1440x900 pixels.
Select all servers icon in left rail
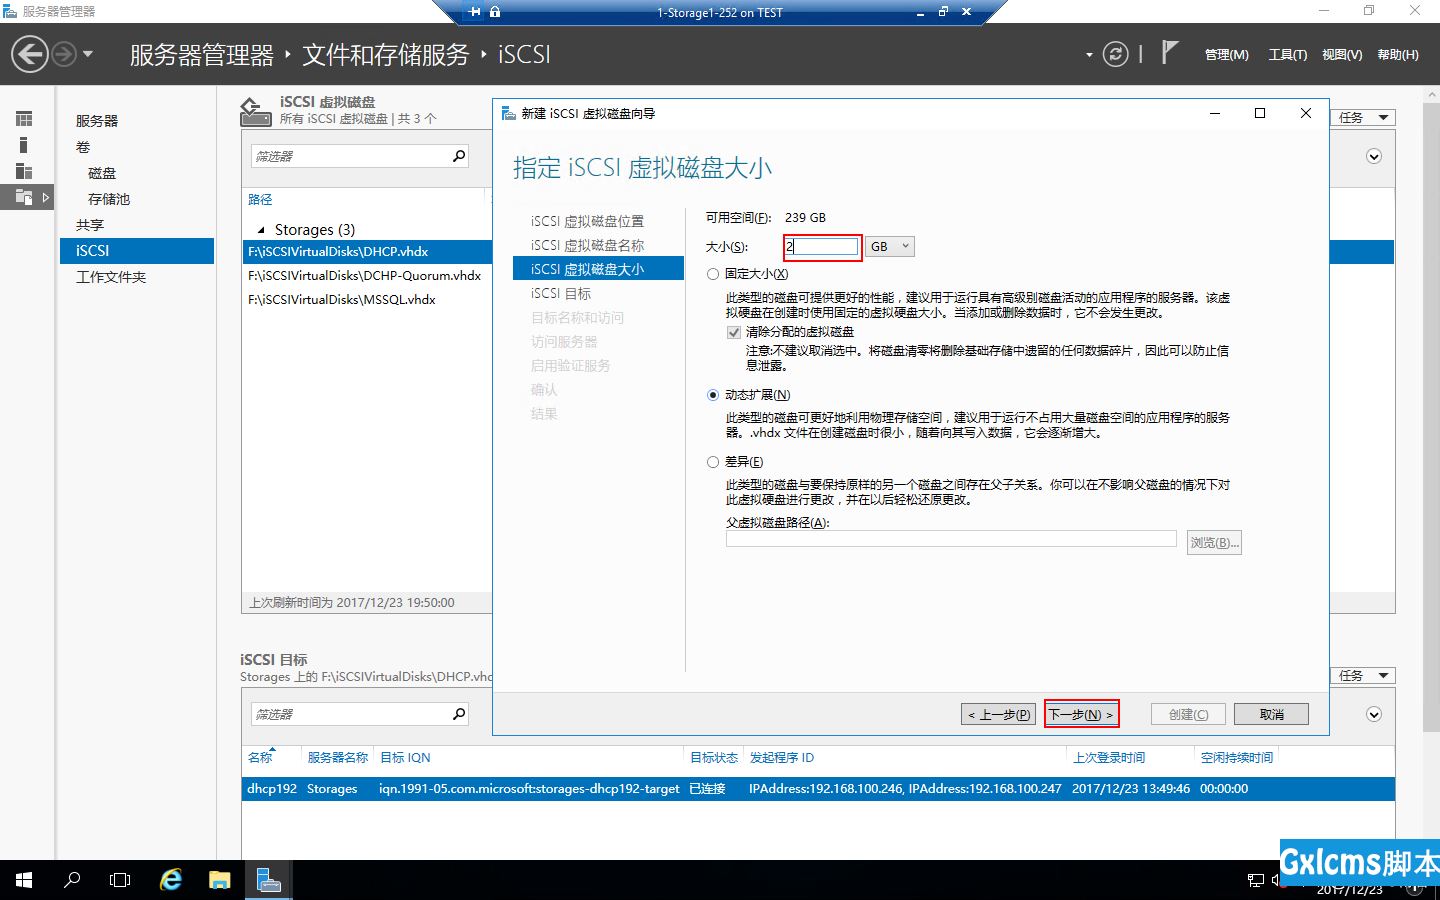24,171
